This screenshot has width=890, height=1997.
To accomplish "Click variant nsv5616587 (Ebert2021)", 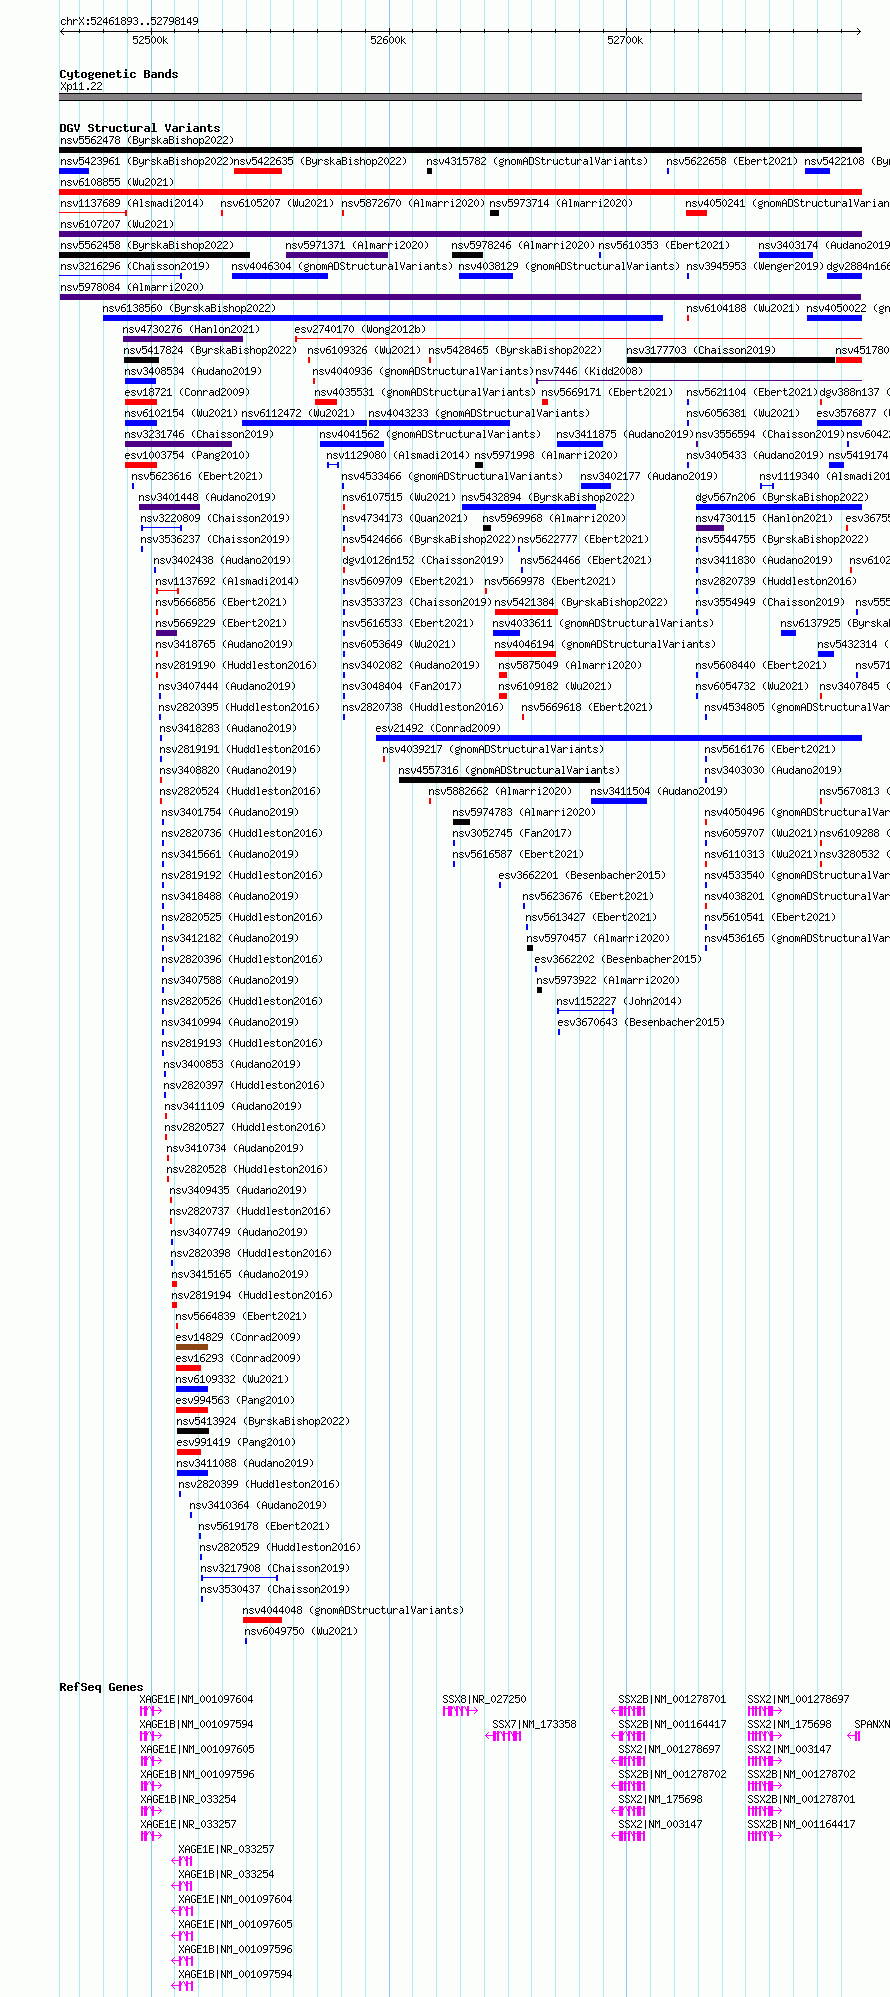I will (x=517, y=854).
